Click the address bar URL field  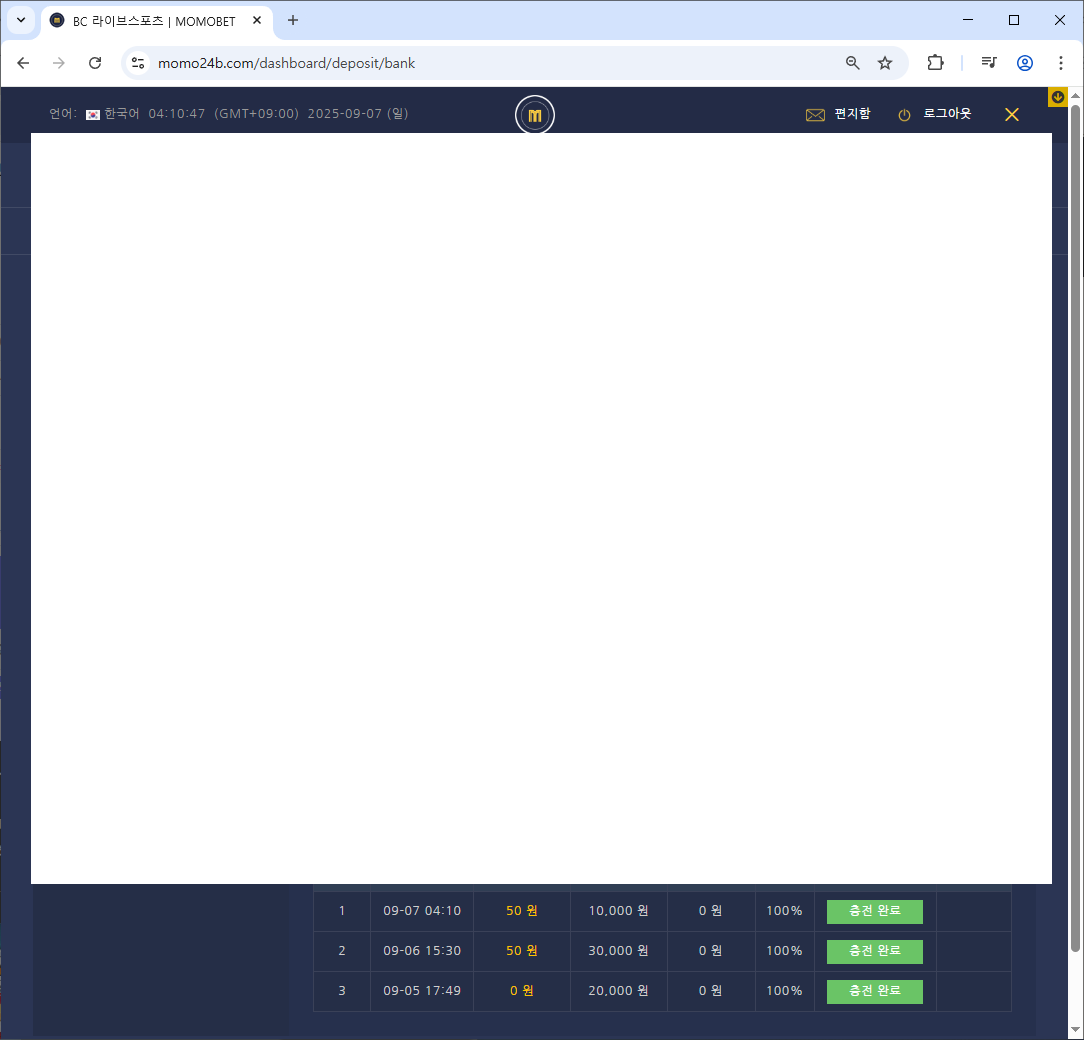484,63
